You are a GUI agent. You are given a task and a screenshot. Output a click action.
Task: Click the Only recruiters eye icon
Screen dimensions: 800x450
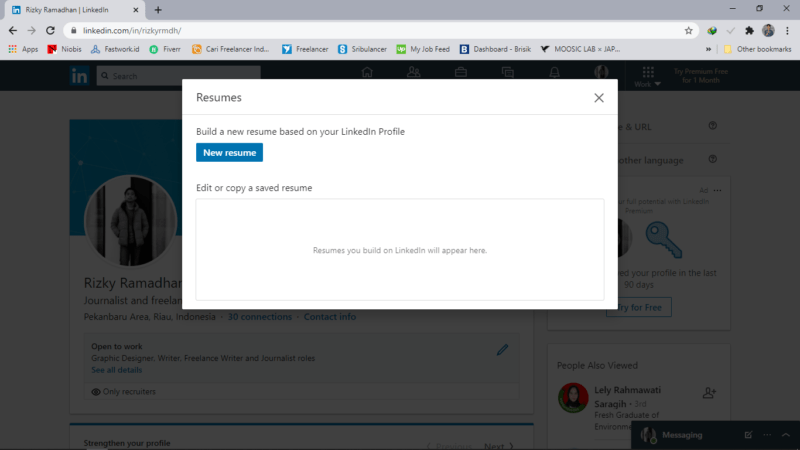95,392
